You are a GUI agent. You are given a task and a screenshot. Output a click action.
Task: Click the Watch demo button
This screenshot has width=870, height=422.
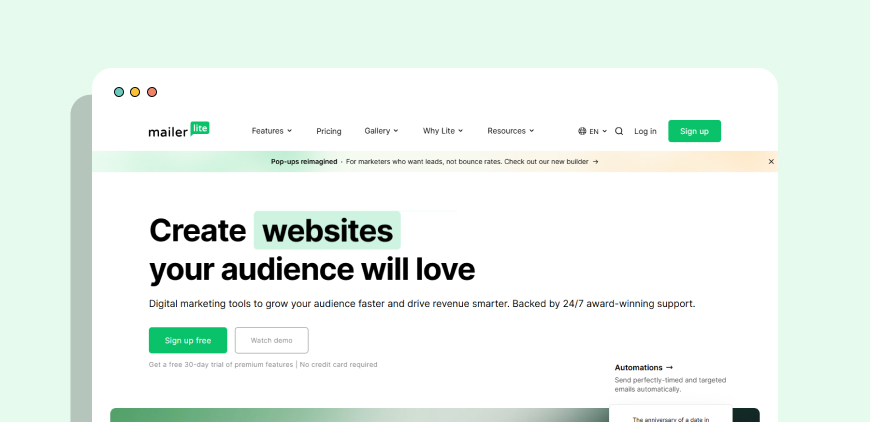(271, 340)
